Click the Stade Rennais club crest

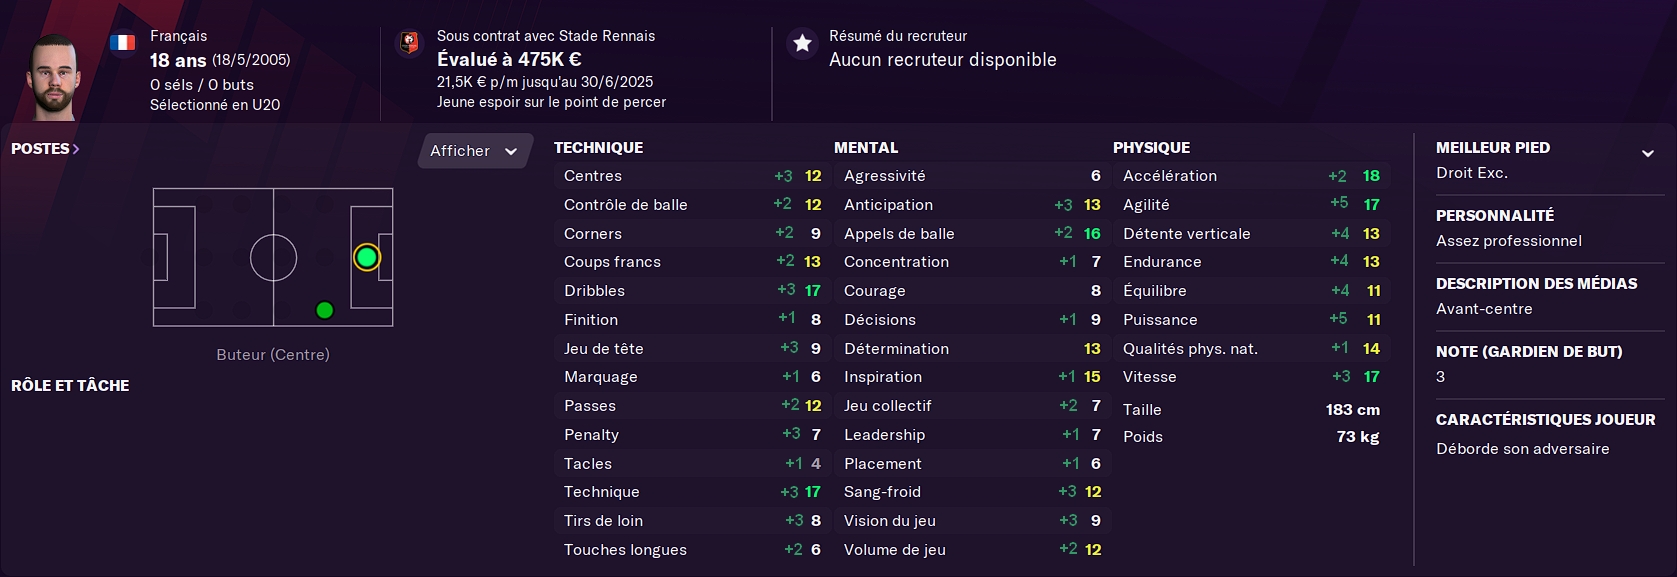pos(409,43)
